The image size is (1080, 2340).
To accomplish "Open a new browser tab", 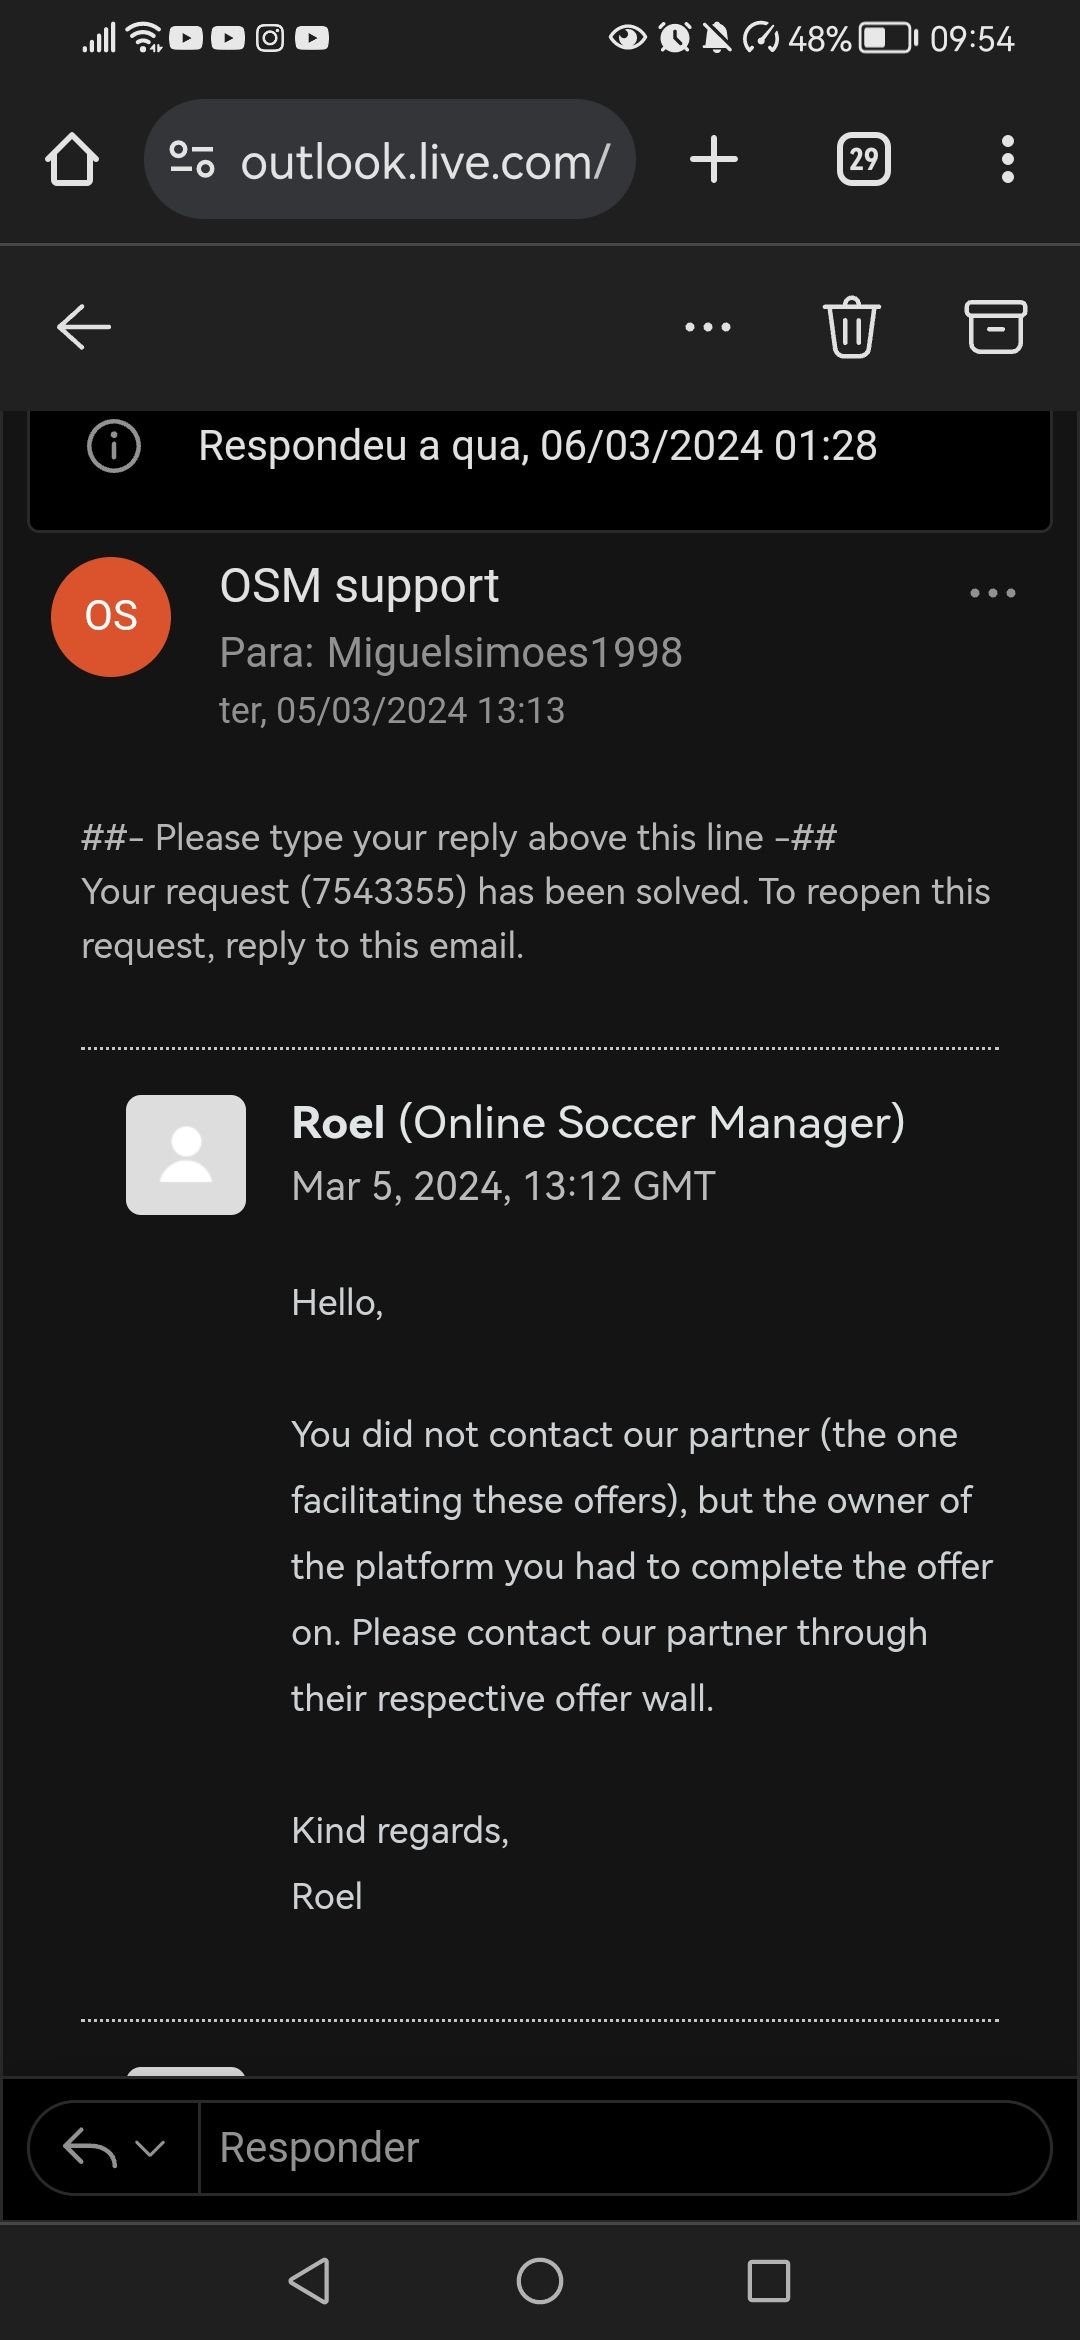I will pos(714,160).
